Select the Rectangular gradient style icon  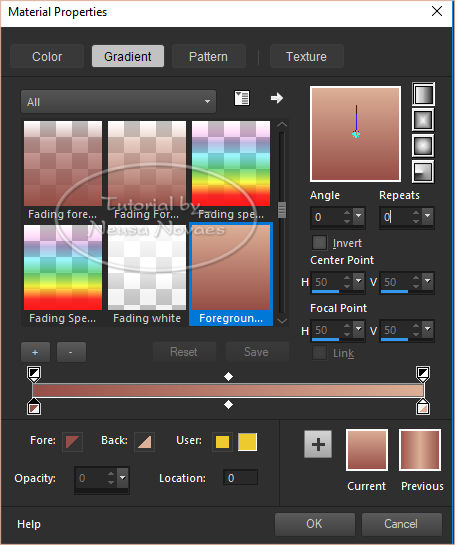coord(423,120)
